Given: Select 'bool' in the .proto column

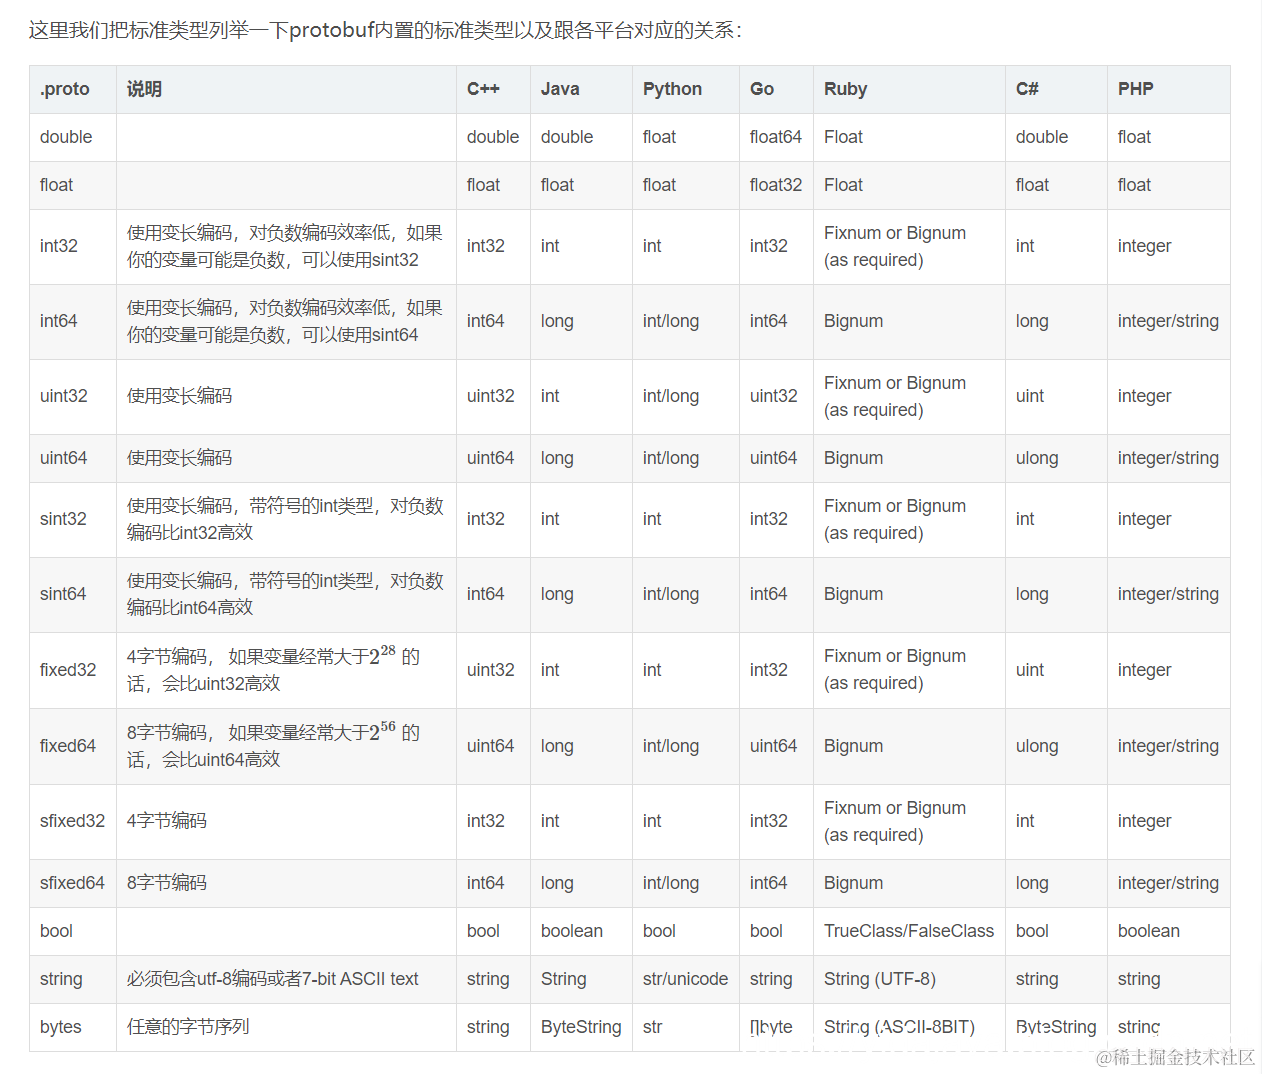Looking at the screenshot, I should (56, 931).
